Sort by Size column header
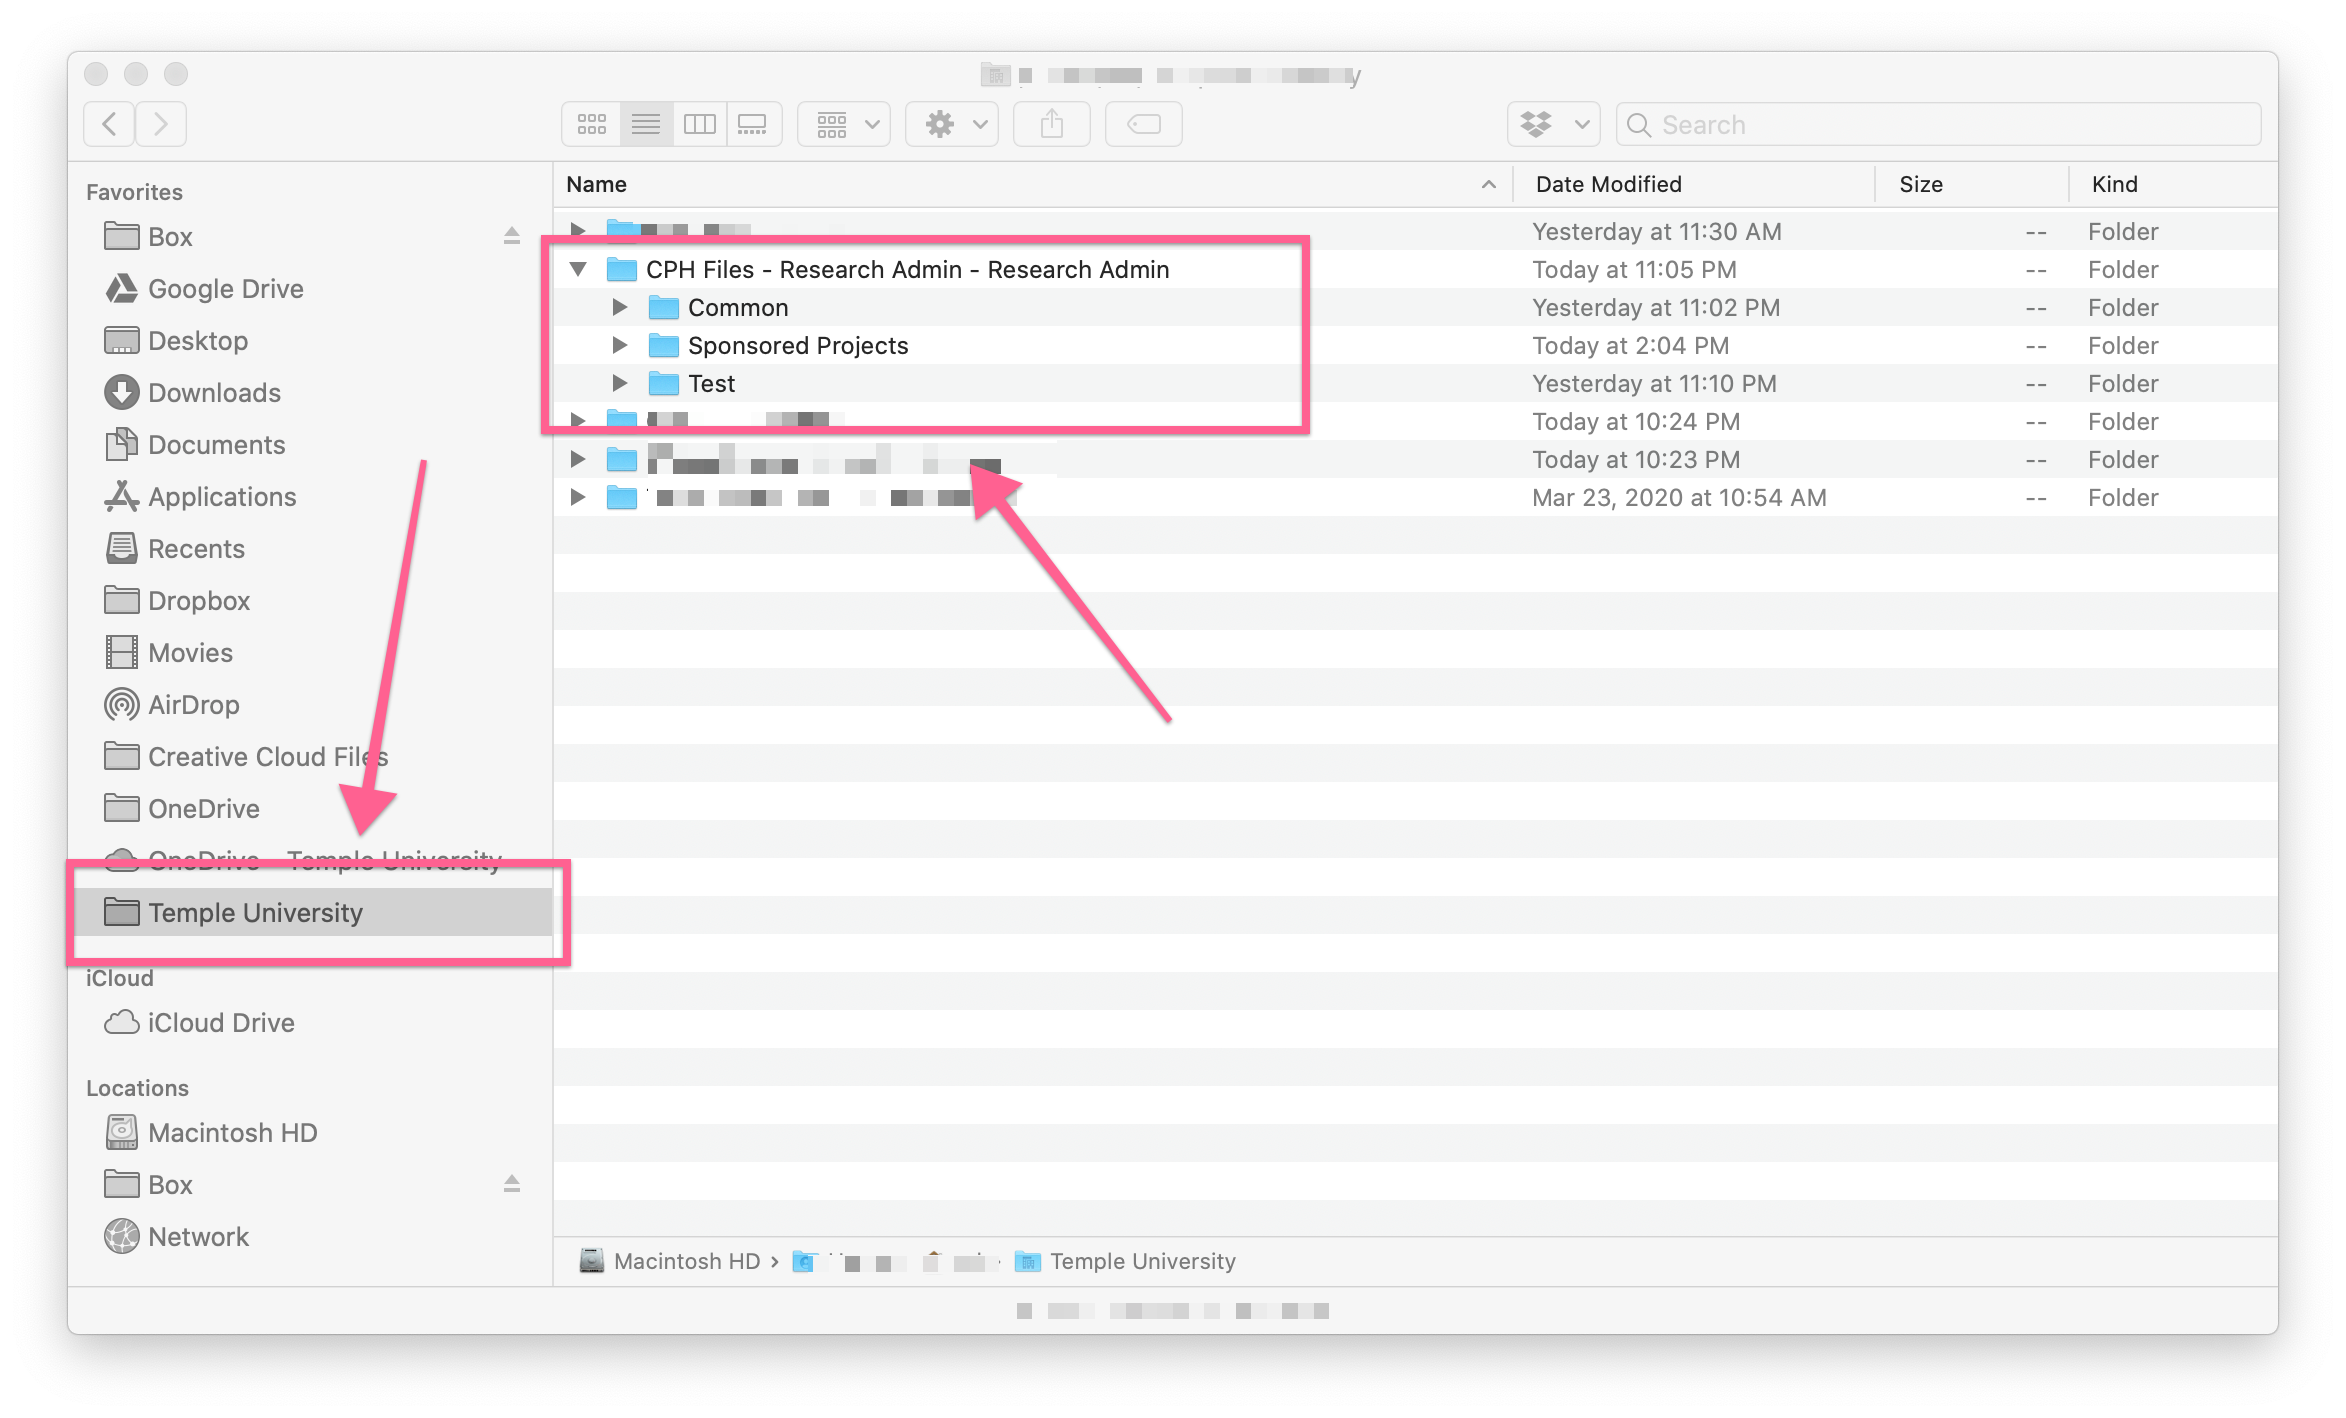The height and width of the screenshot is (1418, 2346). tap(1971, 184)
